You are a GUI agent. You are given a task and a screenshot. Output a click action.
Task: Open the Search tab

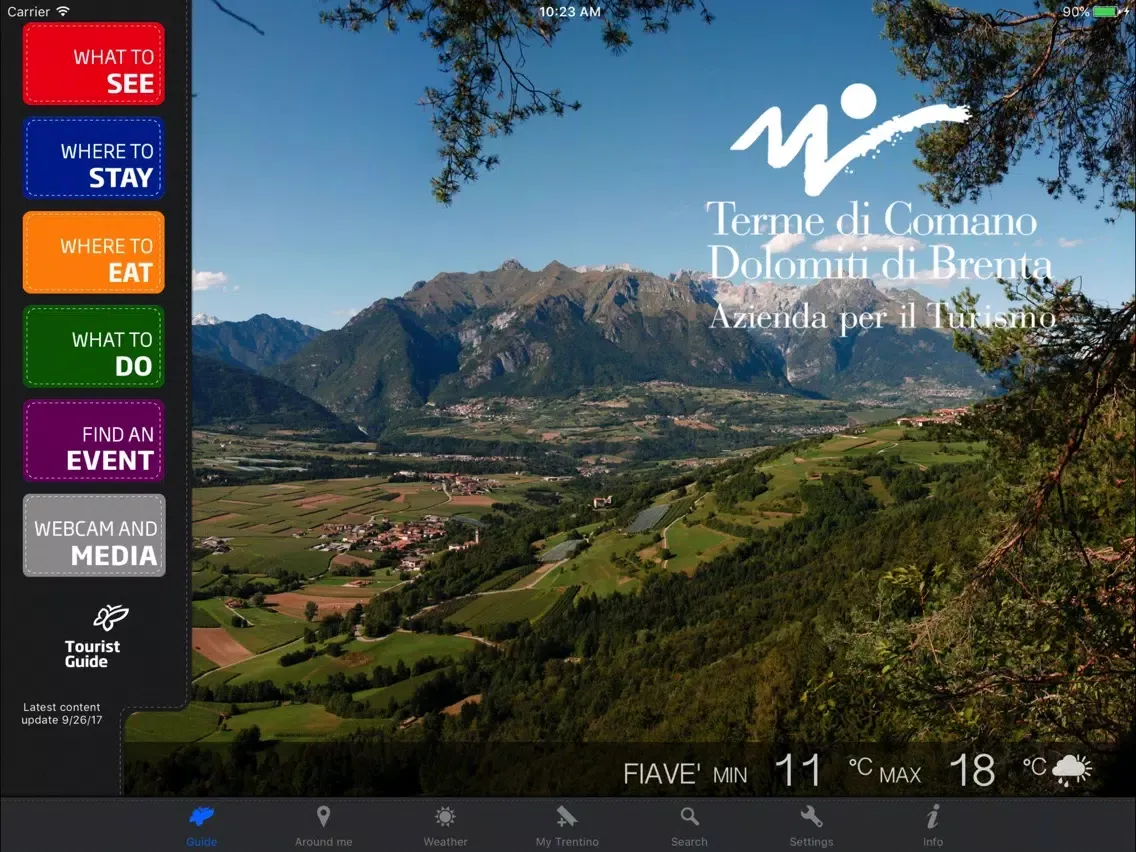pyautogui.click(x=689, y=826)
